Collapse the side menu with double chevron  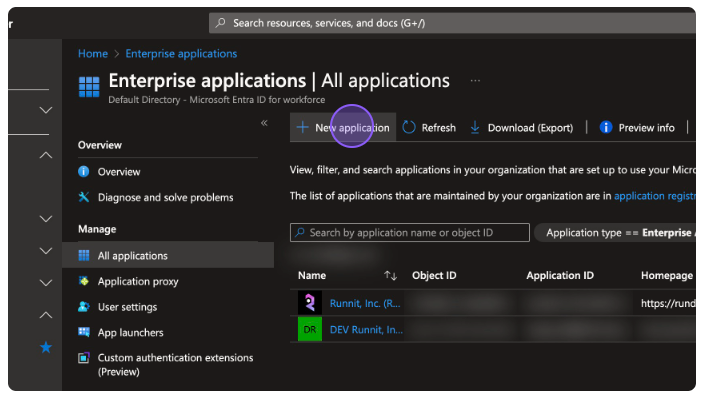coord(264,123)
